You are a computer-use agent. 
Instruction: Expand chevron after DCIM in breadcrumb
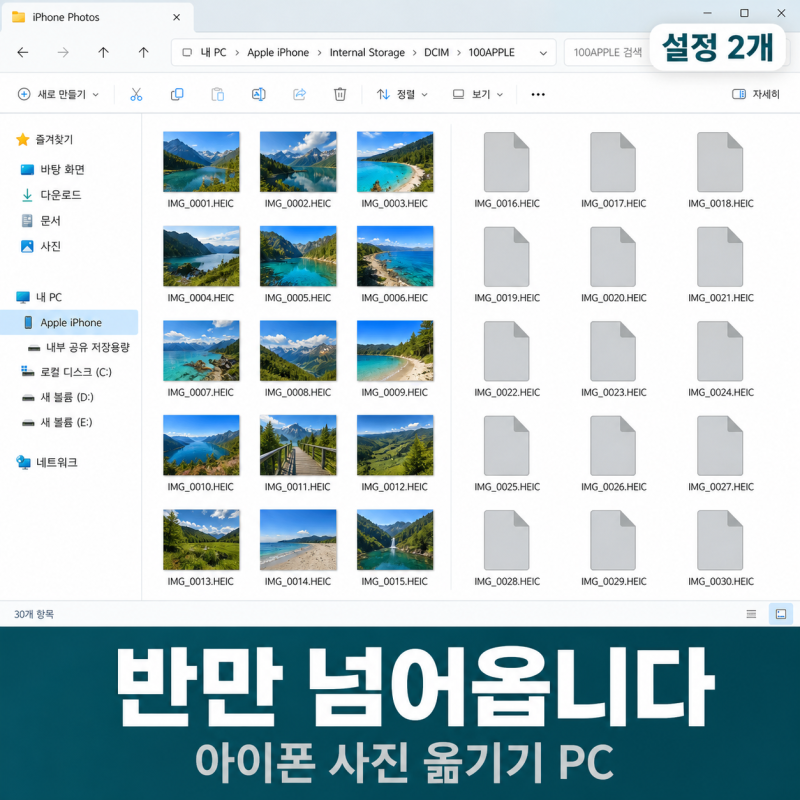[x=459, y=53]
